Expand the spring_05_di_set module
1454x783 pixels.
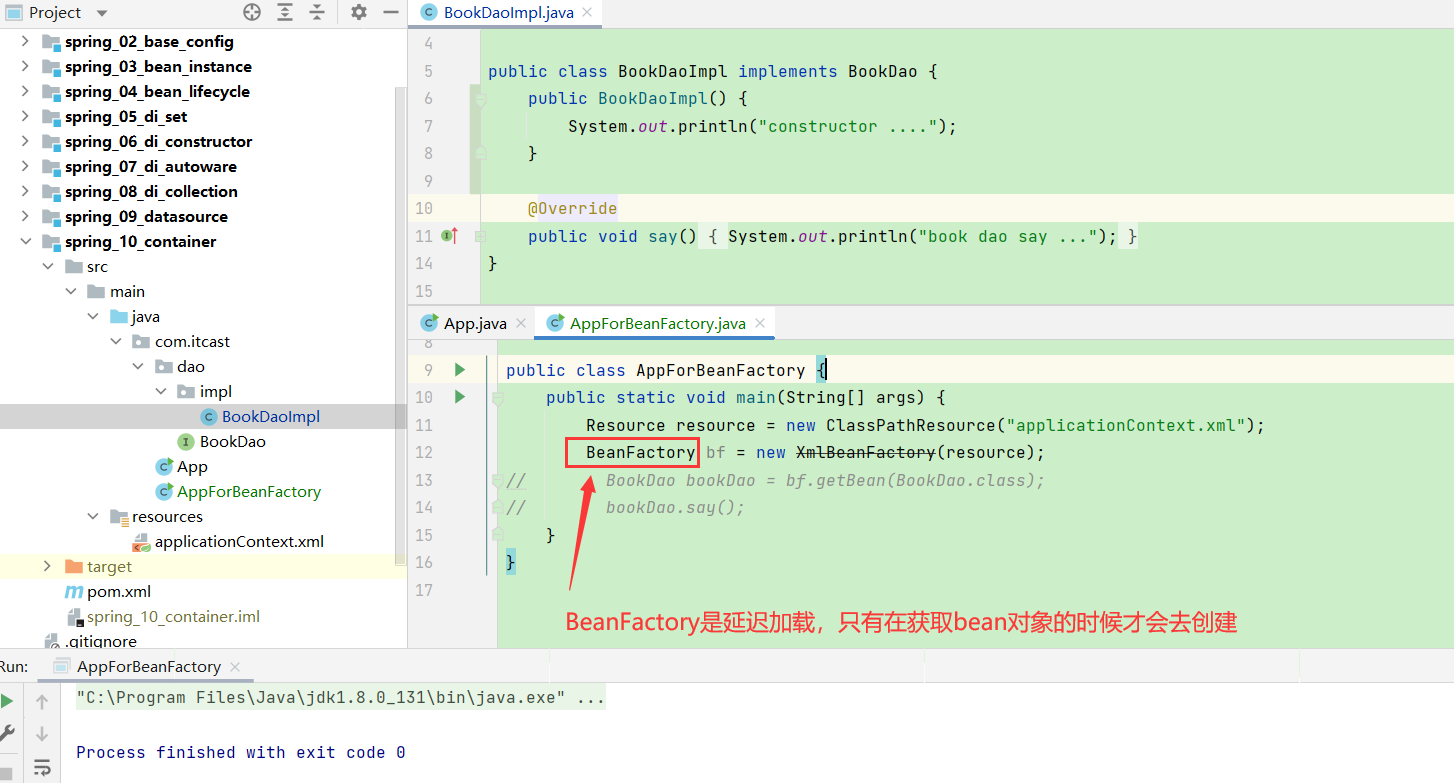click(25, 116)
